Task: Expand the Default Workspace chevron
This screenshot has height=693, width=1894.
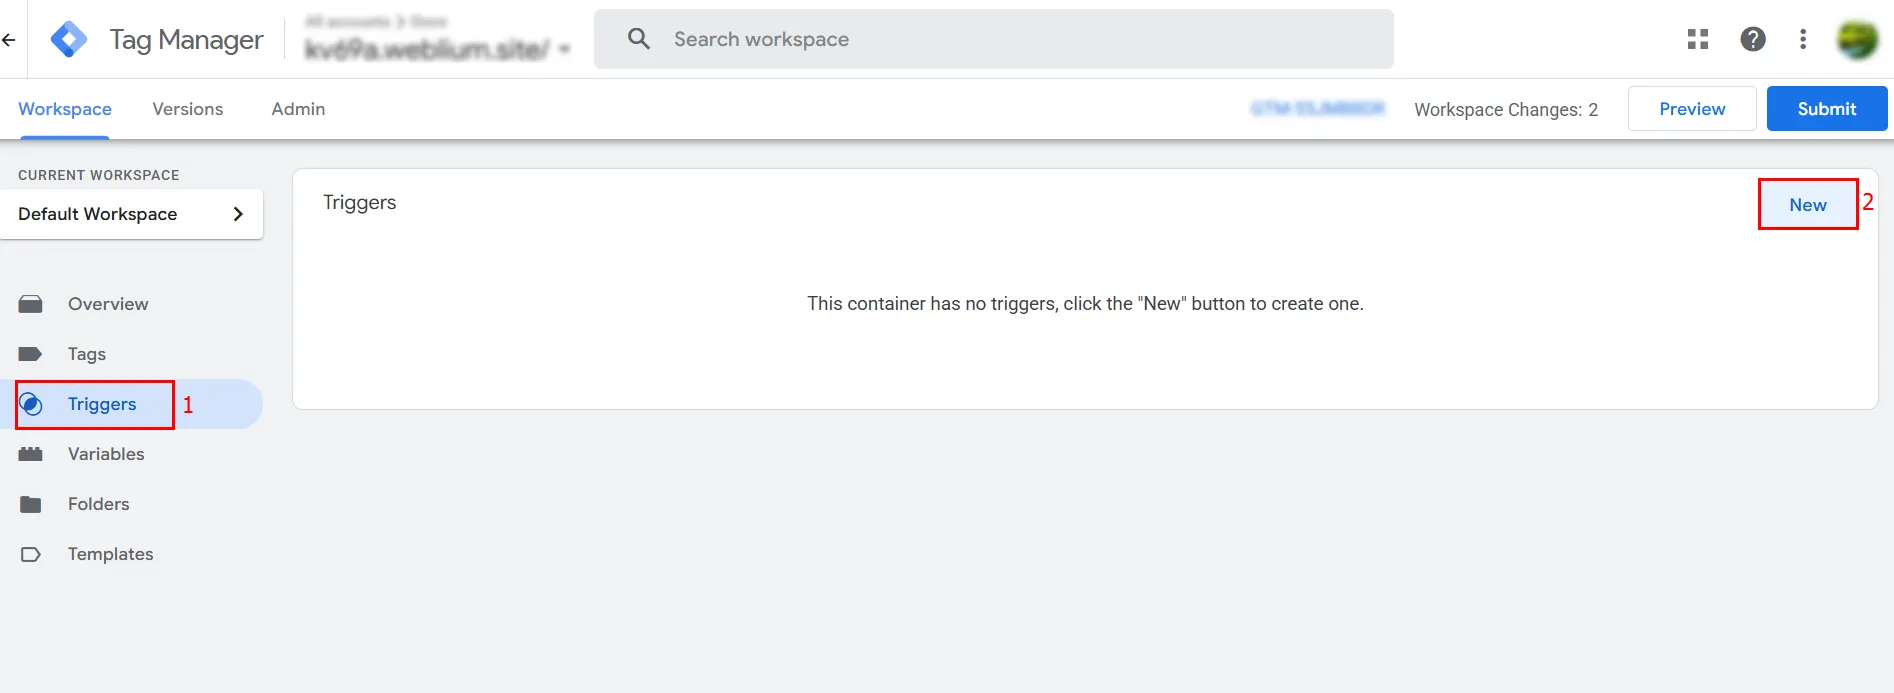Action: pos(238,214)
